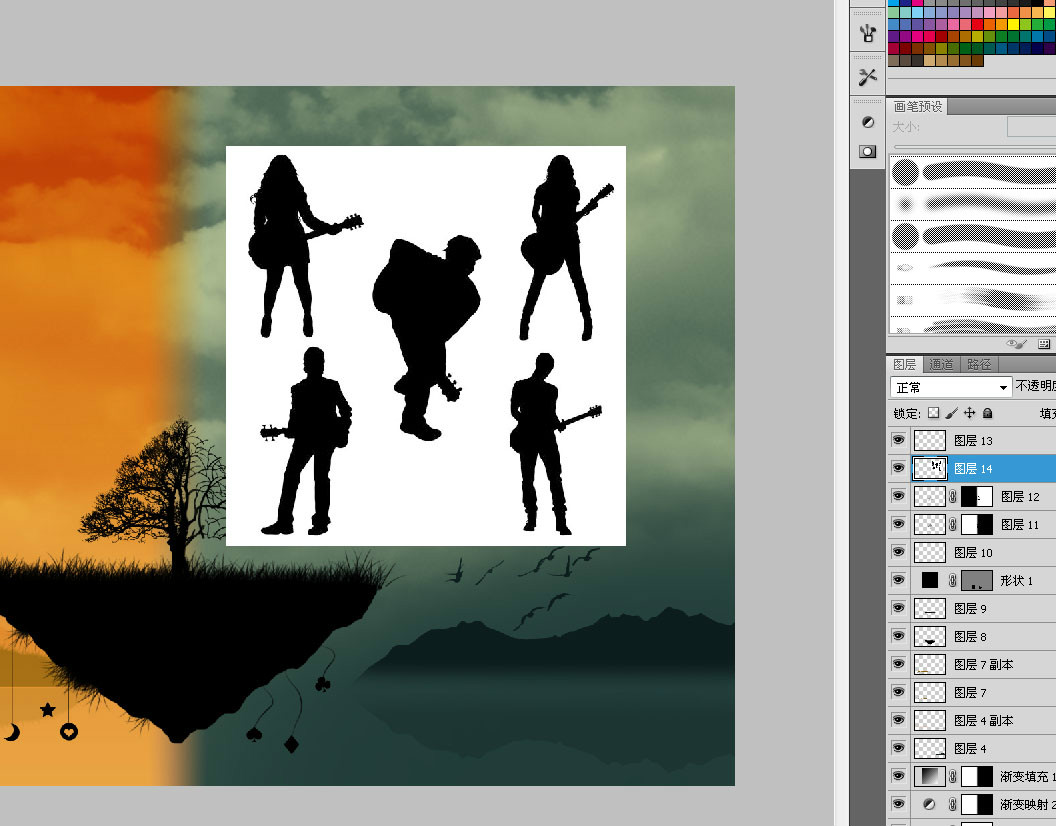Click the gradient thumbnail of 渐变填充 1
The height and width of the screenshot is (826, 1056).
click(x=929, y=777)
